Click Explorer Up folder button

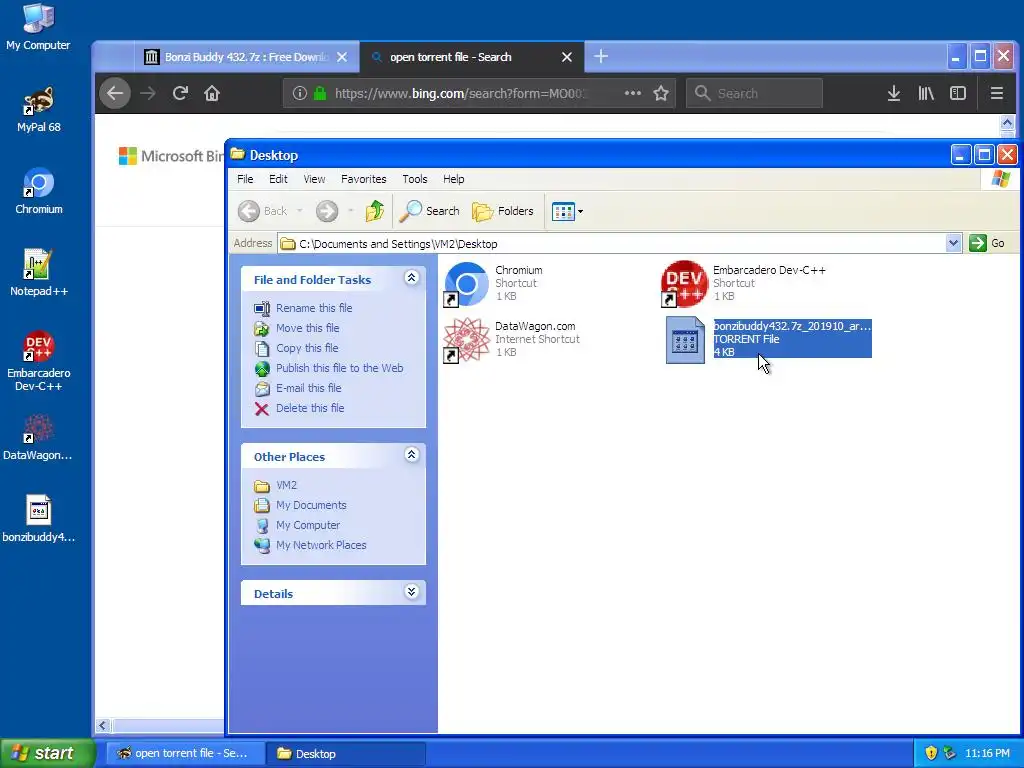(x=375, y=211)
